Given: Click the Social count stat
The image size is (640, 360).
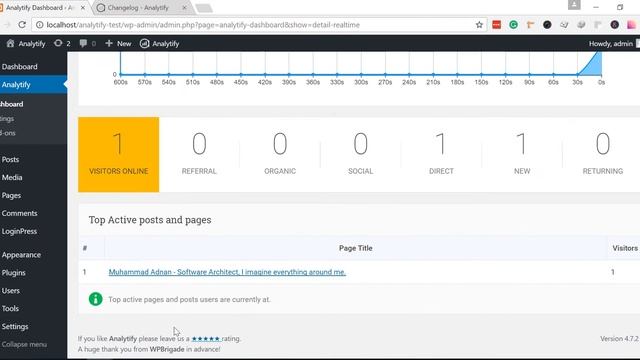Looking at the screenshot, I should coord(361,154).
